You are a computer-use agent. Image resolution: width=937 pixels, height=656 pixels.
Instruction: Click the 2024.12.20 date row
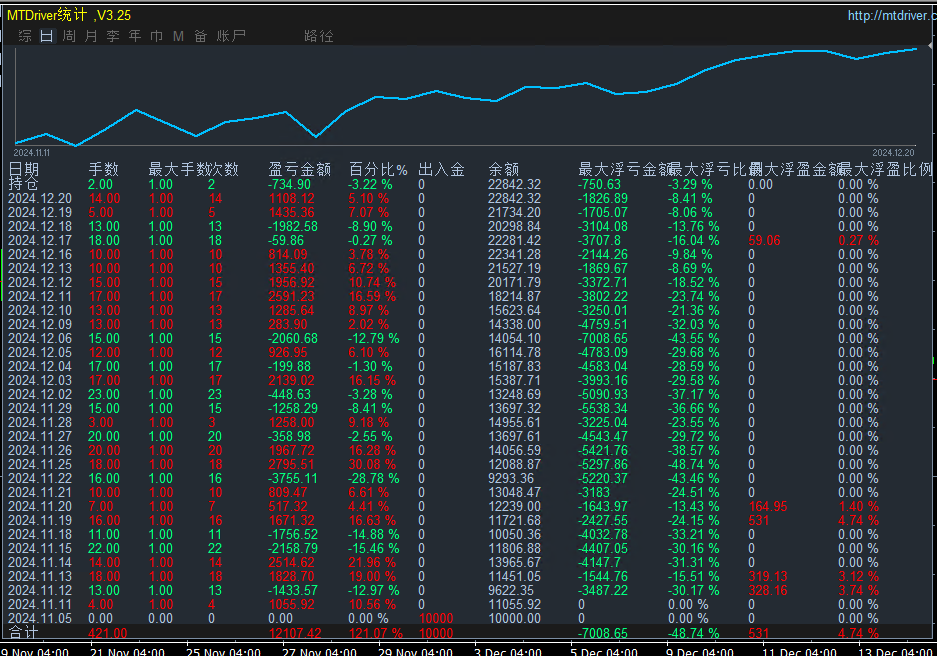pyautogui.click(x=38, y=197)
